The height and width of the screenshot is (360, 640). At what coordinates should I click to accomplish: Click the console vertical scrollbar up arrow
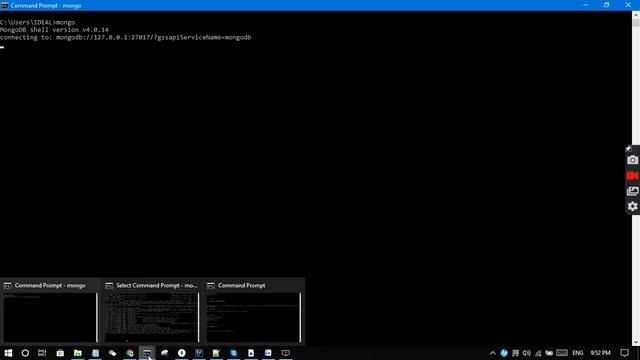pyautogui.click(x=636, y=15)
